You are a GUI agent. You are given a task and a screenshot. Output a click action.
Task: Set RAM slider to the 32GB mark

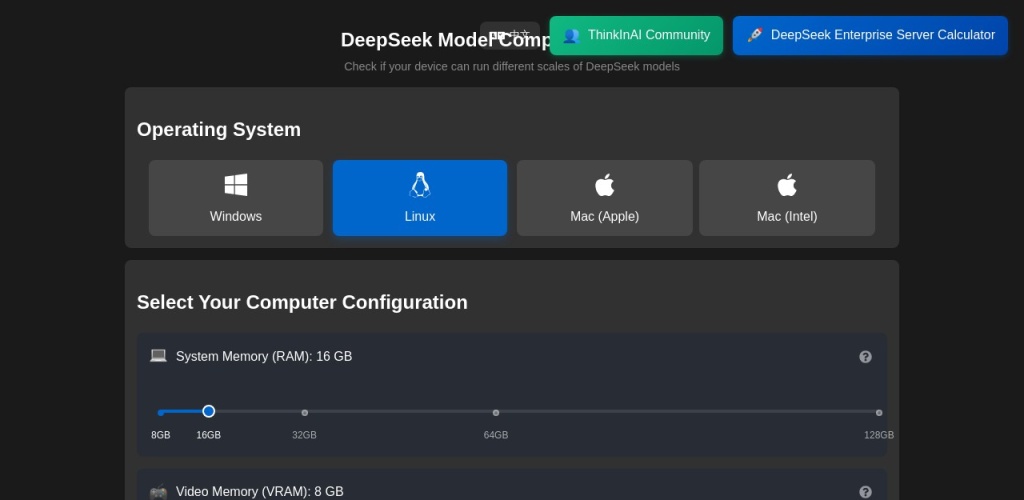click(x=304, y=413)
